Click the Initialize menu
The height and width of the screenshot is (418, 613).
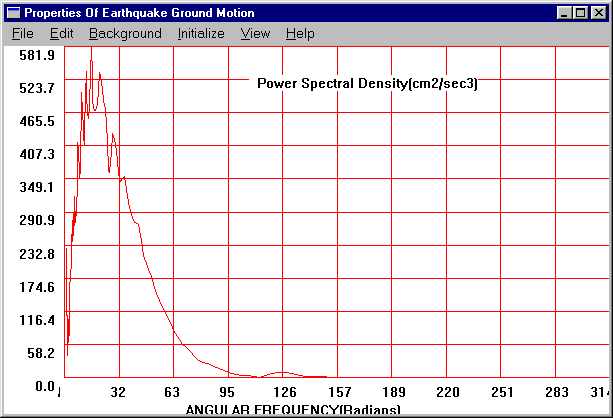[201, 33]
